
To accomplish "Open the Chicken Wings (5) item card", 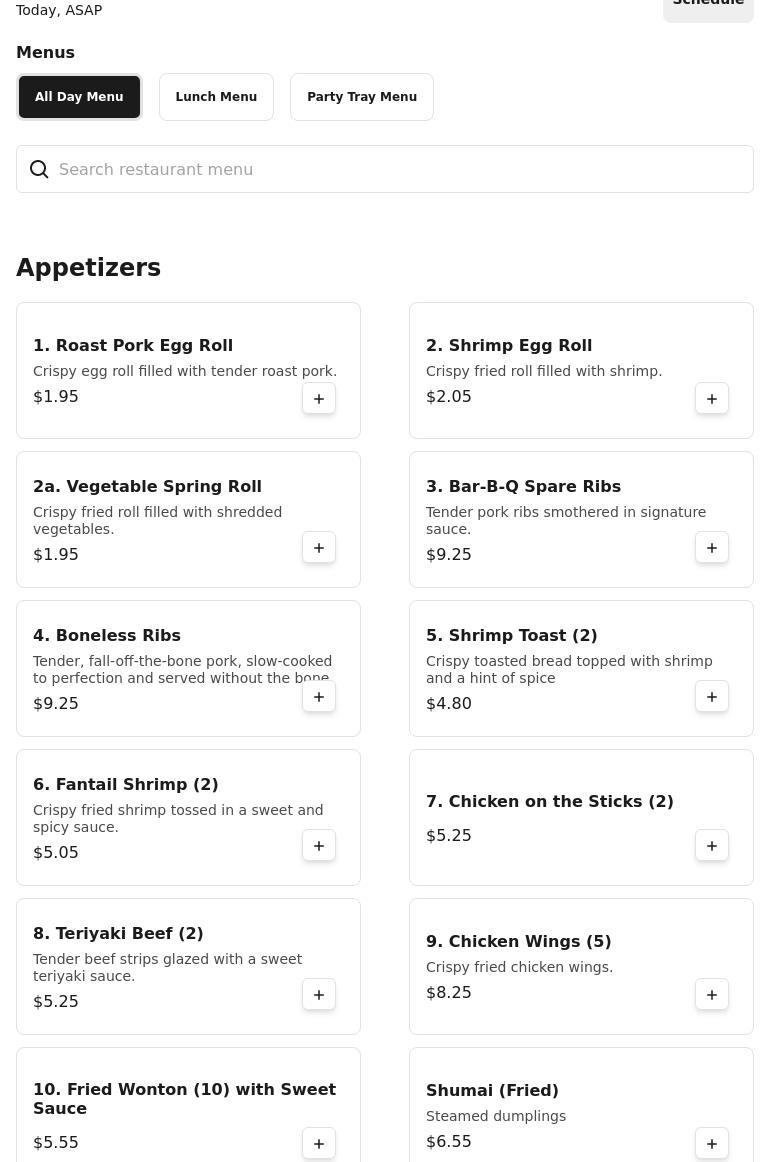I will pyautogui.click(x=560, y=965).
